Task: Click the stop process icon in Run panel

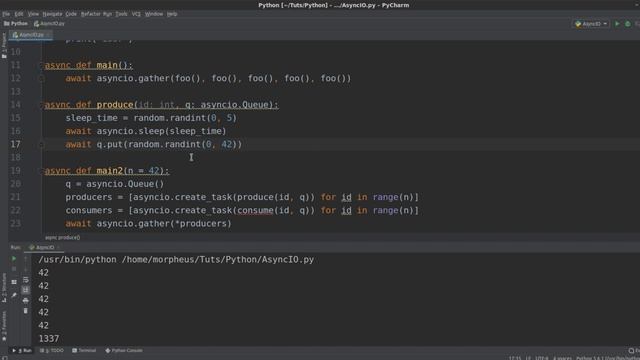Action: click(14, 269)
